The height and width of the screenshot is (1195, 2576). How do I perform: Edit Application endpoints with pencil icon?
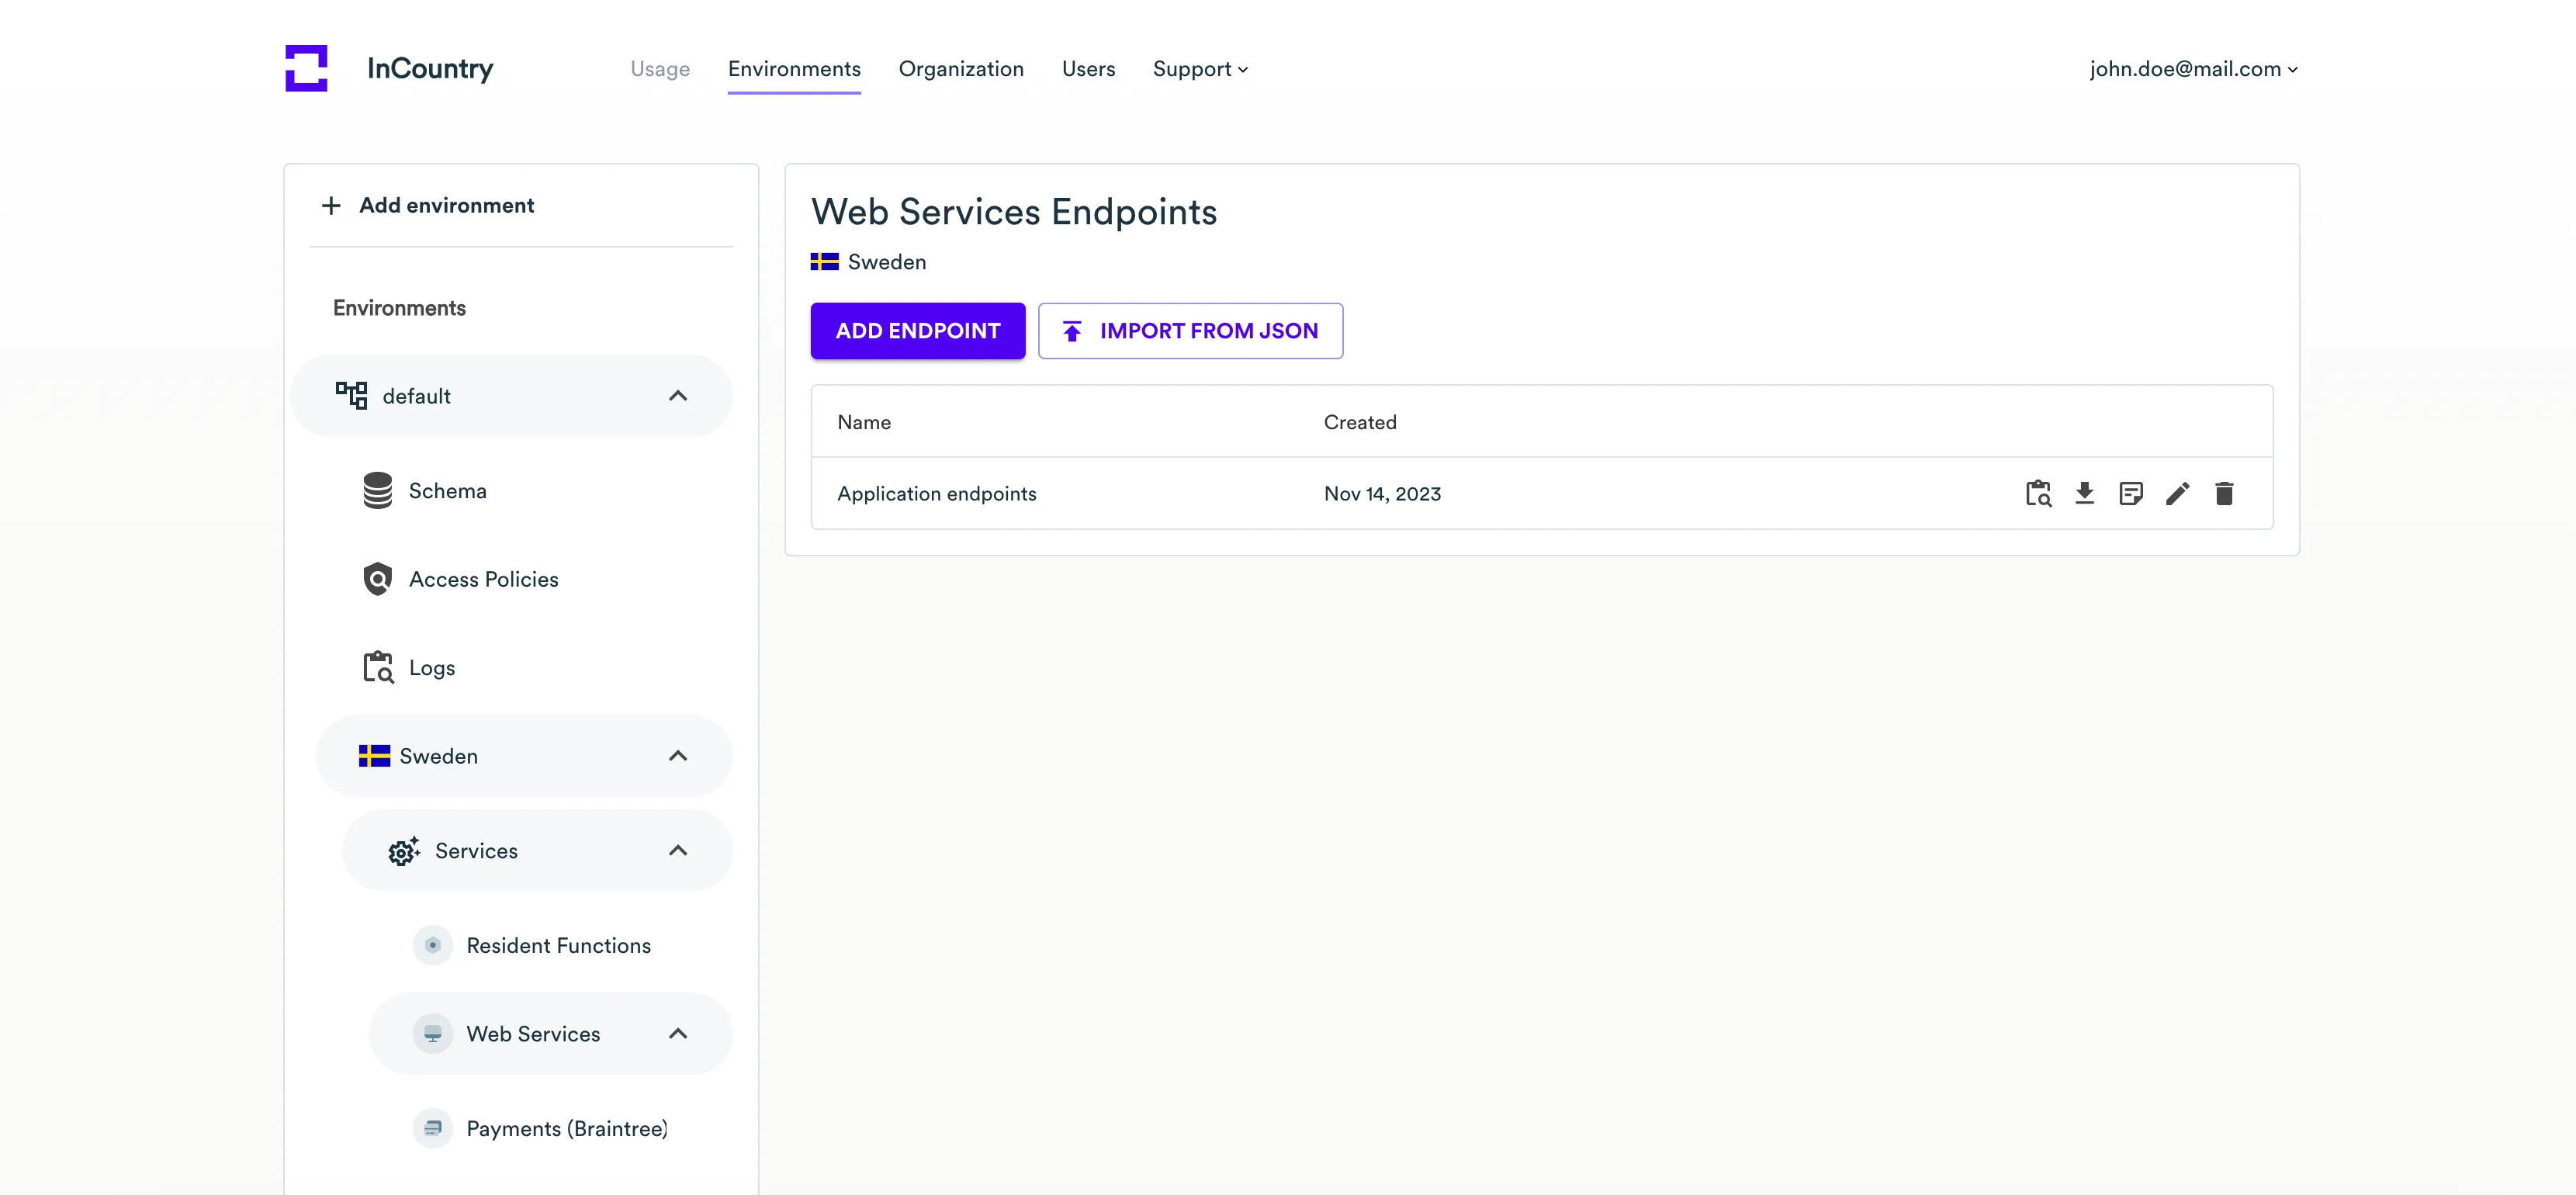pyautogui.click(x=2177, y=493)
